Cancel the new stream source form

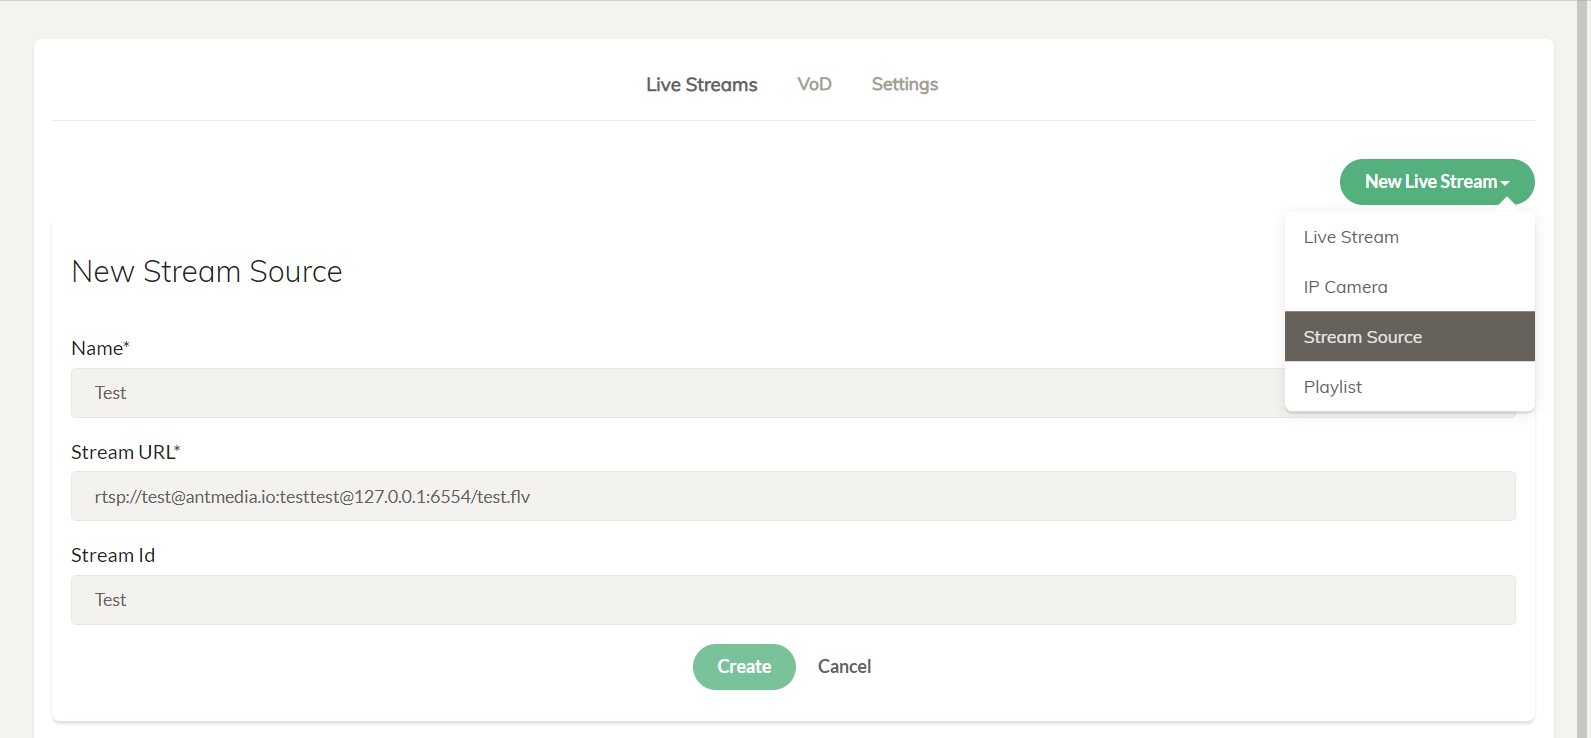pyautogui.click(x=844, y=667)
